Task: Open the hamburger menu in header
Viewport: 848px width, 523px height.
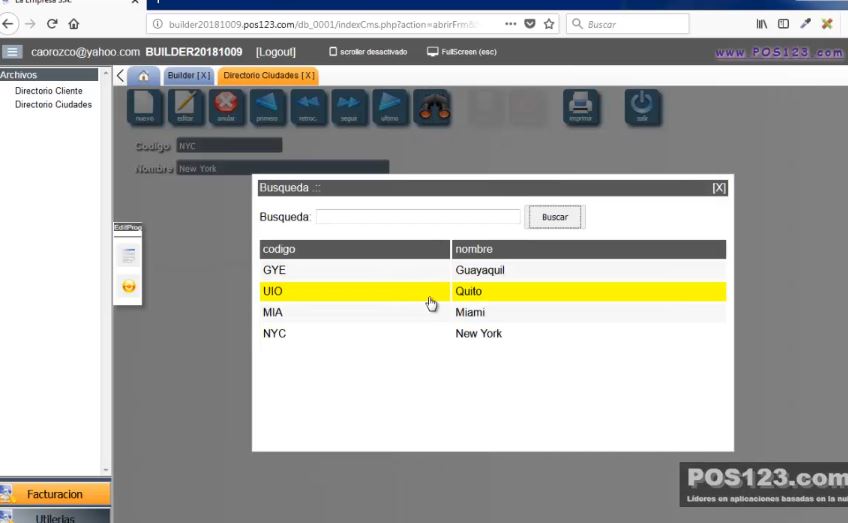Action: click(12, 52)
